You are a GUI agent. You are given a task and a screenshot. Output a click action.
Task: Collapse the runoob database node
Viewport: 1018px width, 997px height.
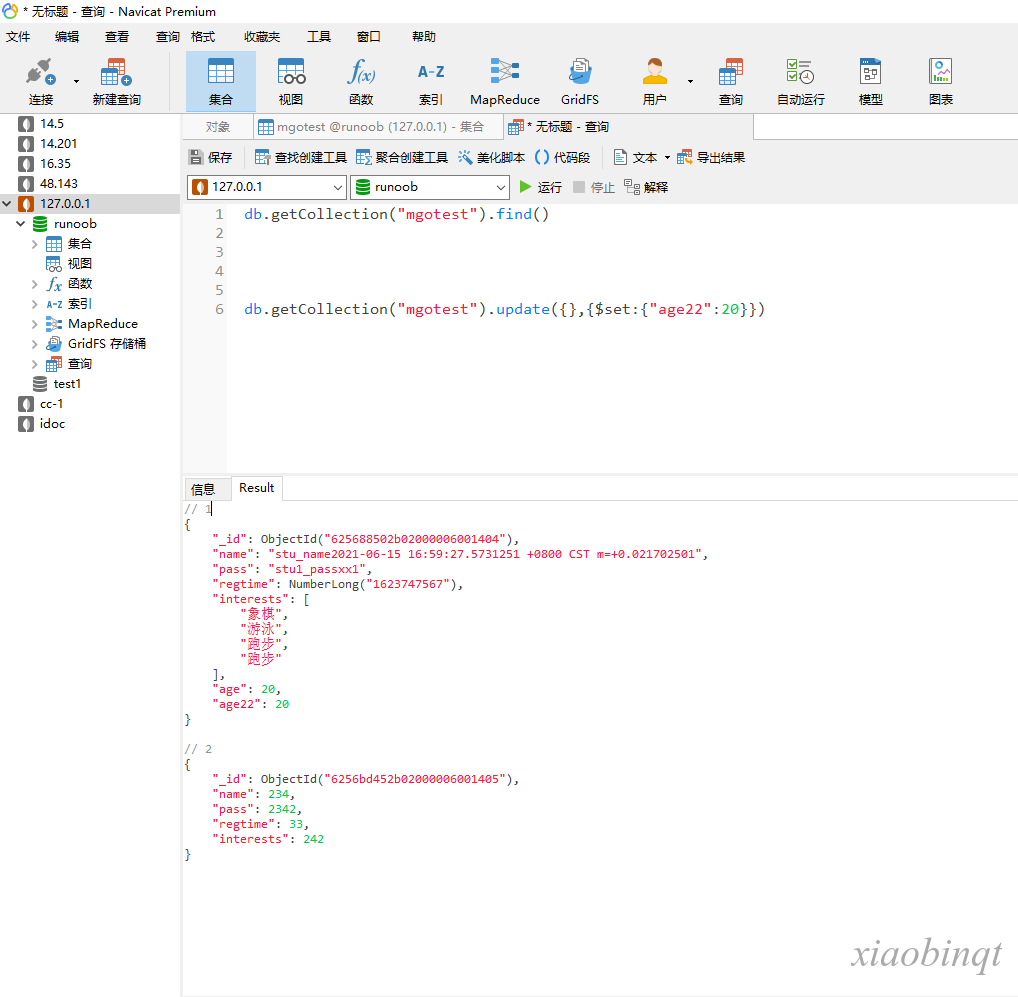tap(21, 224)
